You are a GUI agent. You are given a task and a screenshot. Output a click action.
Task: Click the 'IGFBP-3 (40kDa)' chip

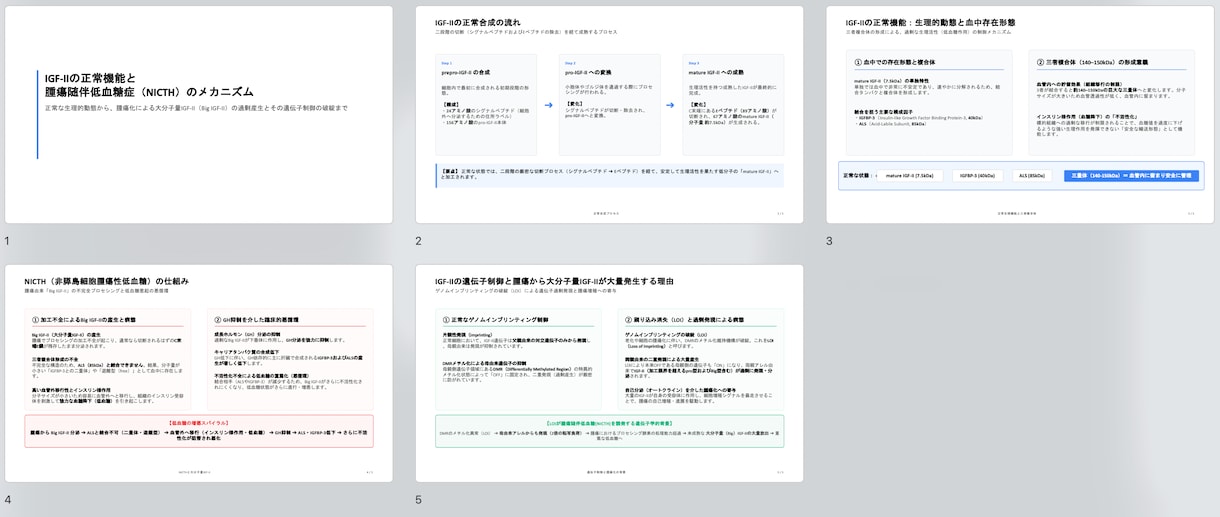click(977, 176)
